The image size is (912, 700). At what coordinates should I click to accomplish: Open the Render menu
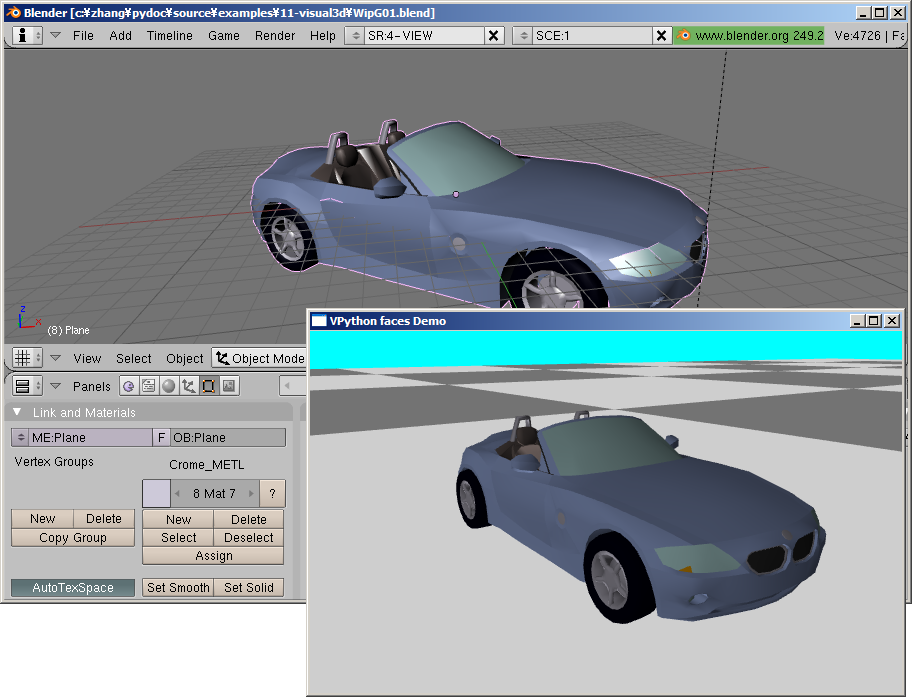pyautogui.click(x=275, y=35)
